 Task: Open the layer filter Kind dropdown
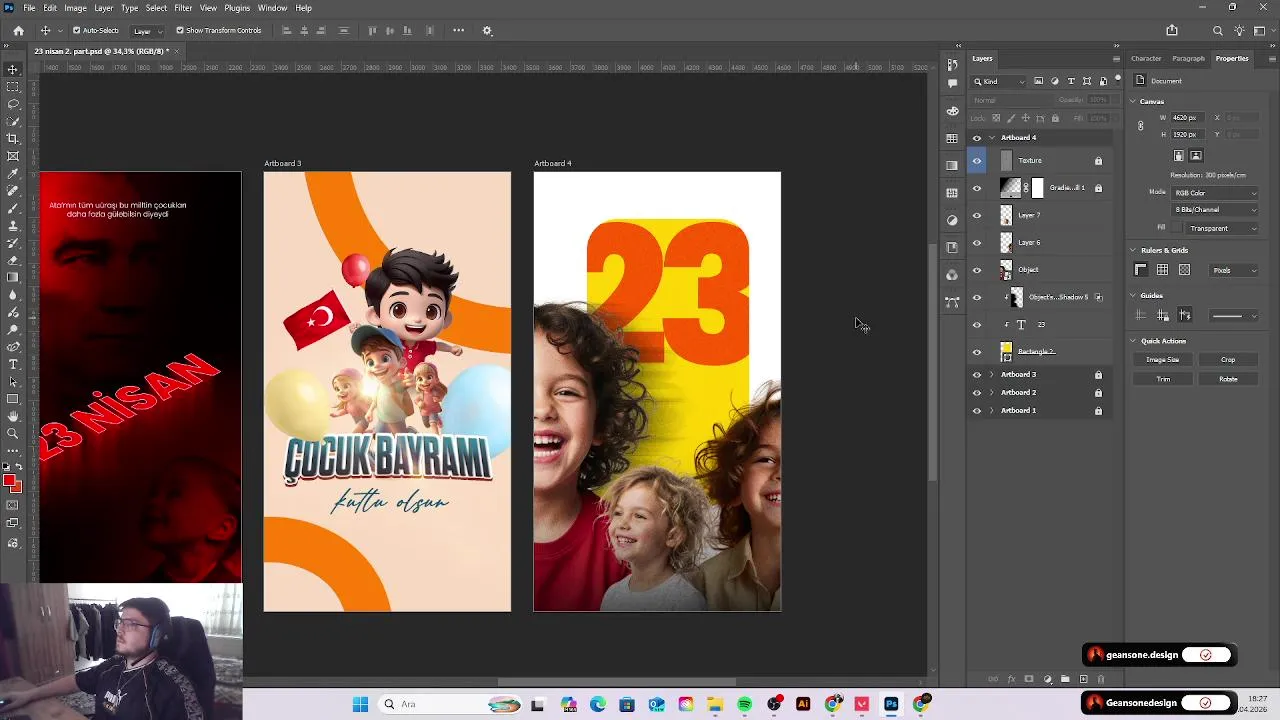(1000, 81)
